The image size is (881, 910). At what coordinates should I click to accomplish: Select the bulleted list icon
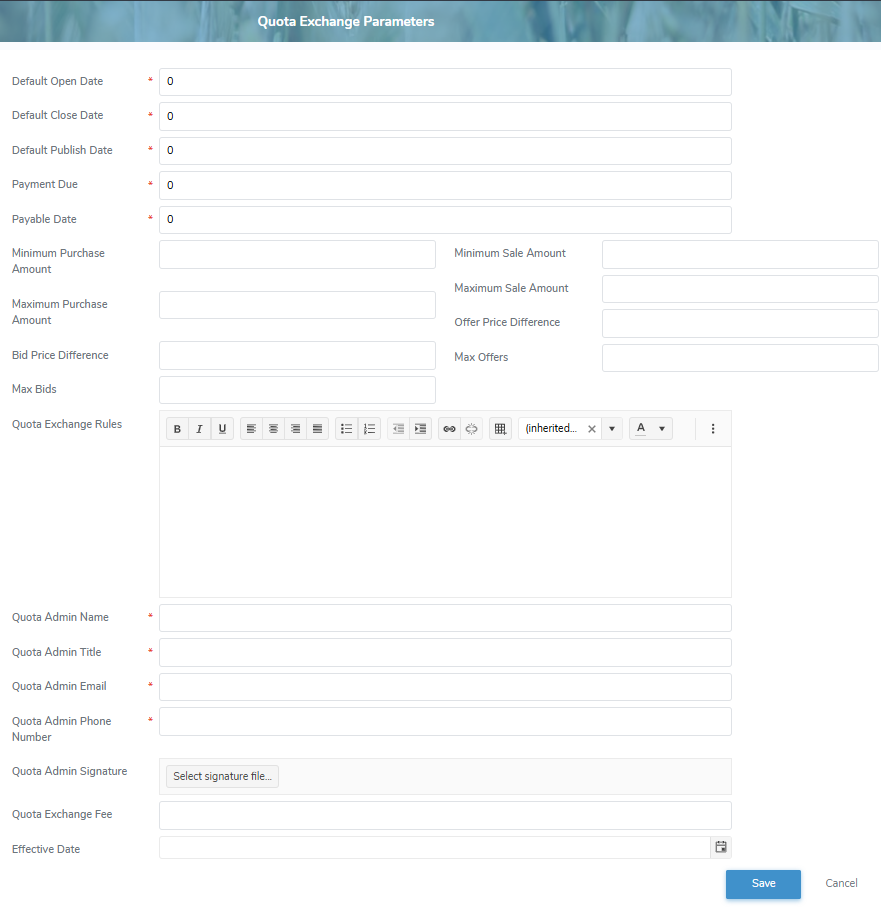[347, 428]
